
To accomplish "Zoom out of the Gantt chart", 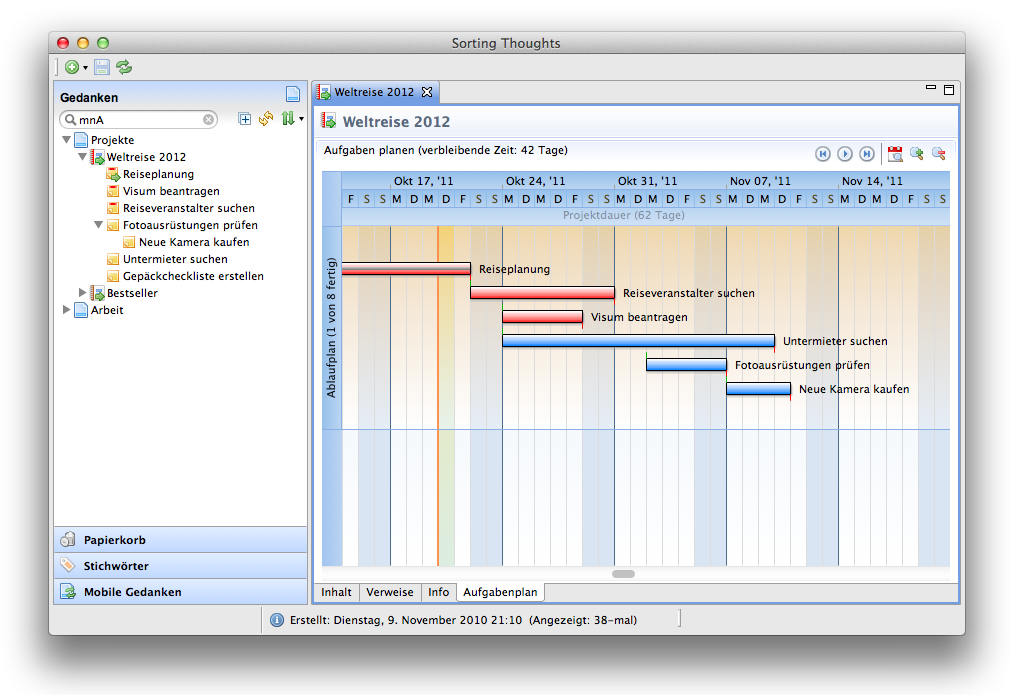I will click(x=938, y=153).
